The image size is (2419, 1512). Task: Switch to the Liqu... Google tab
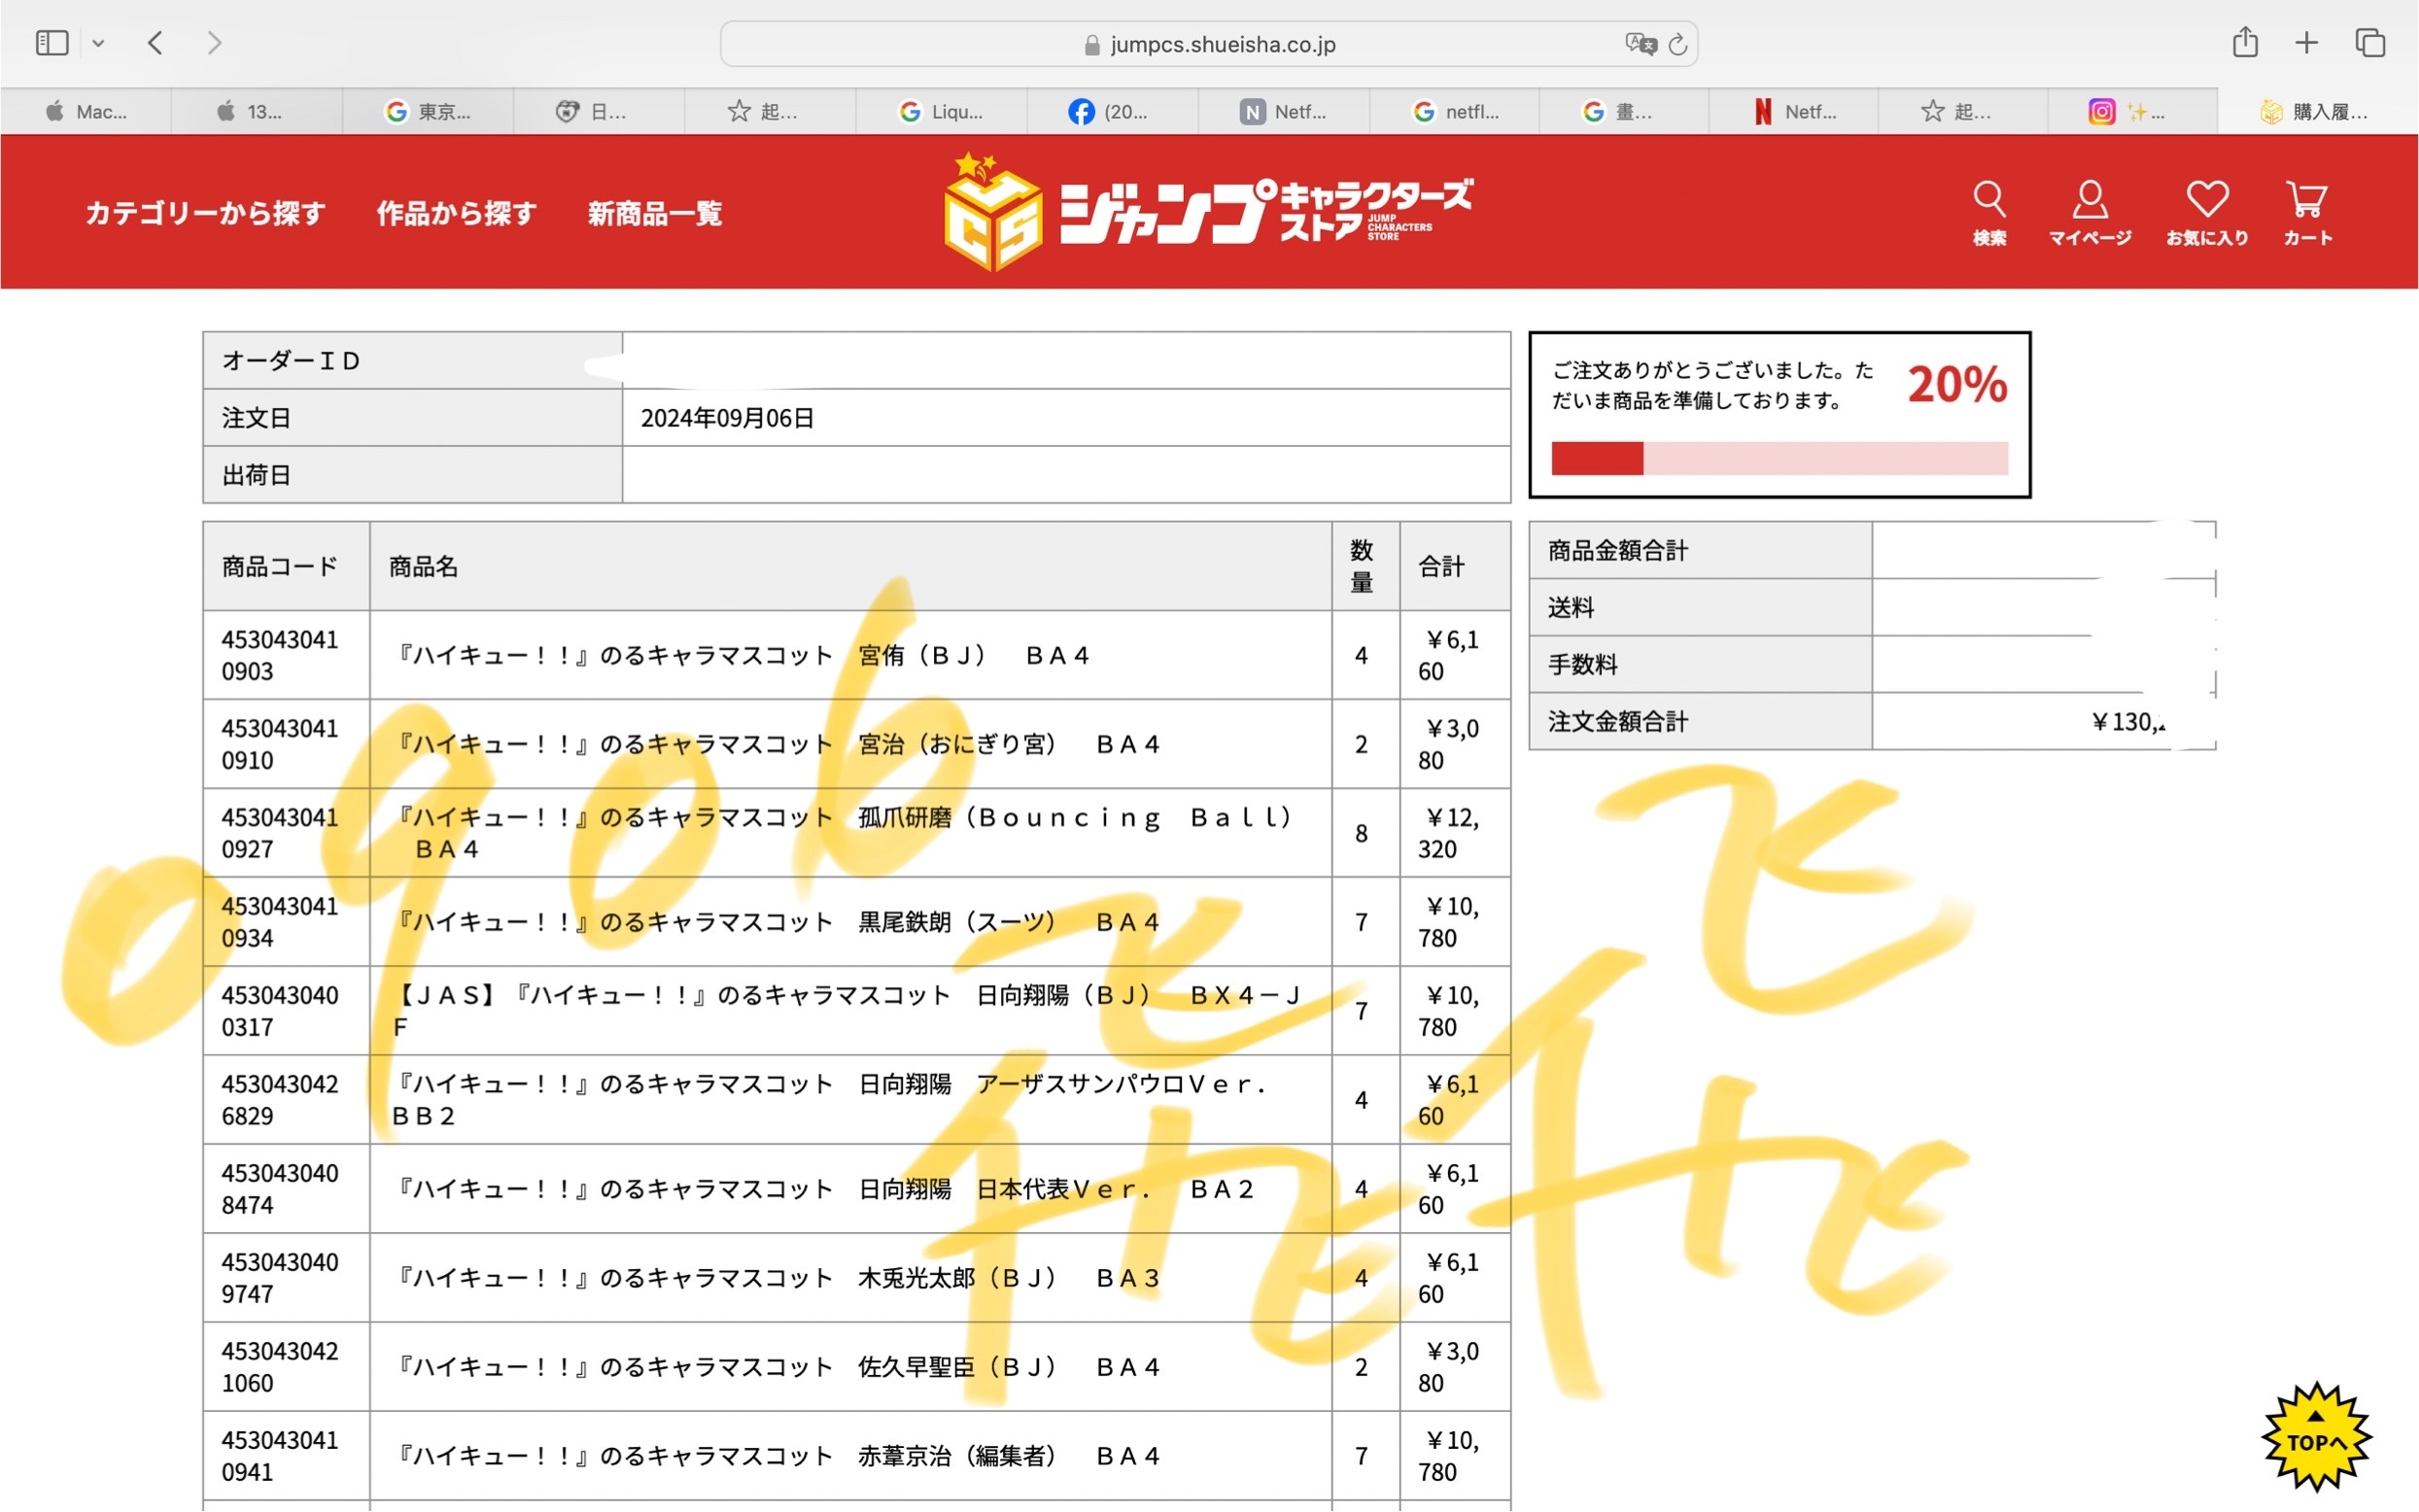(941, 111)
